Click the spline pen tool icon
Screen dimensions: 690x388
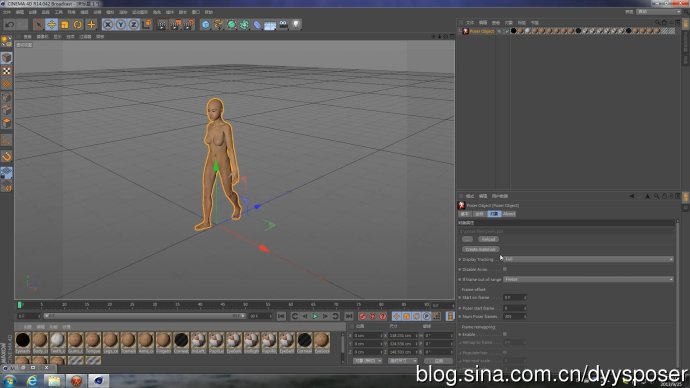coord(218,25)
